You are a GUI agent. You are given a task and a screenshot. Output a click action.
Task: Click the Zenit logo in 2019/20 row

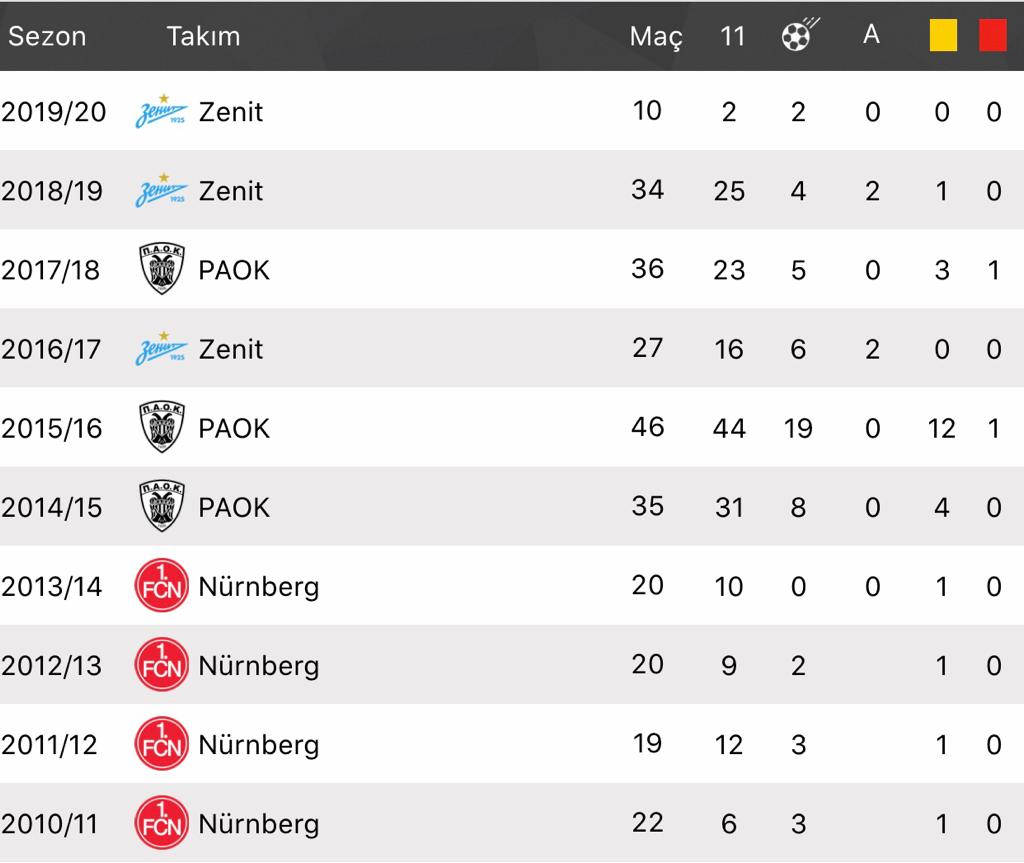click(x=161, y=111)
